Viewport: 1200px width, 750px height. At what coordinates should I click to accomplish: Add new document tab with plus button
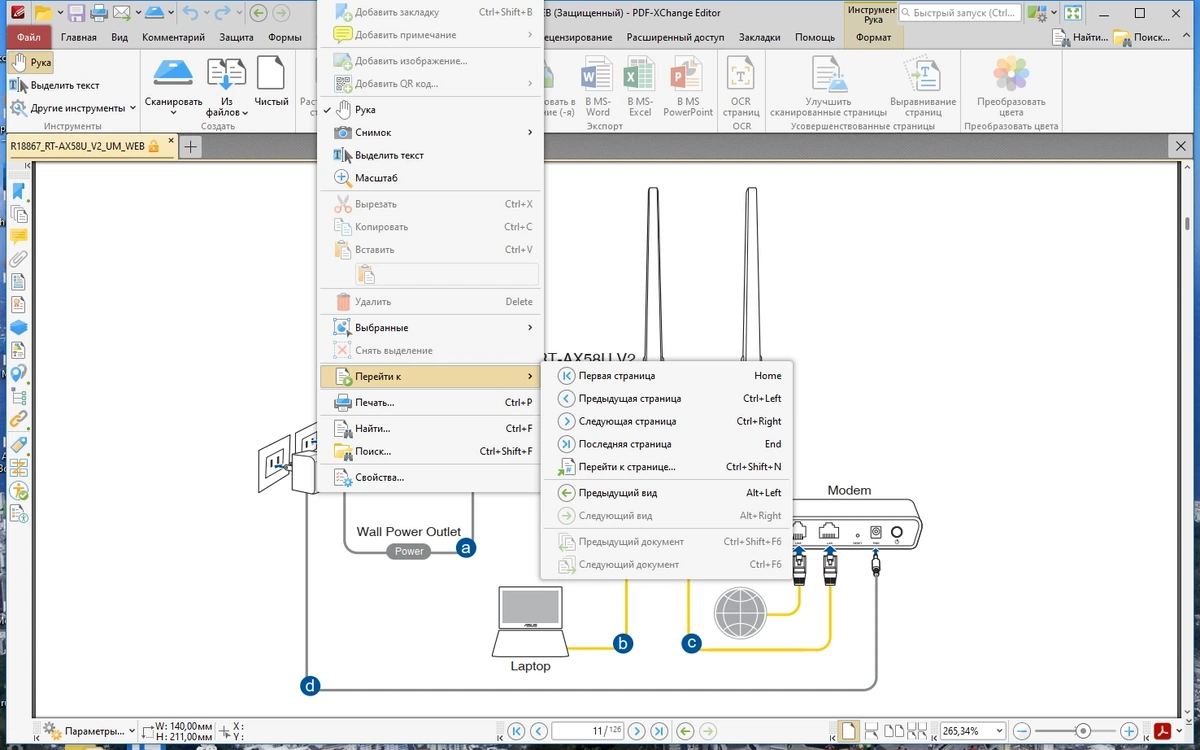190,146
